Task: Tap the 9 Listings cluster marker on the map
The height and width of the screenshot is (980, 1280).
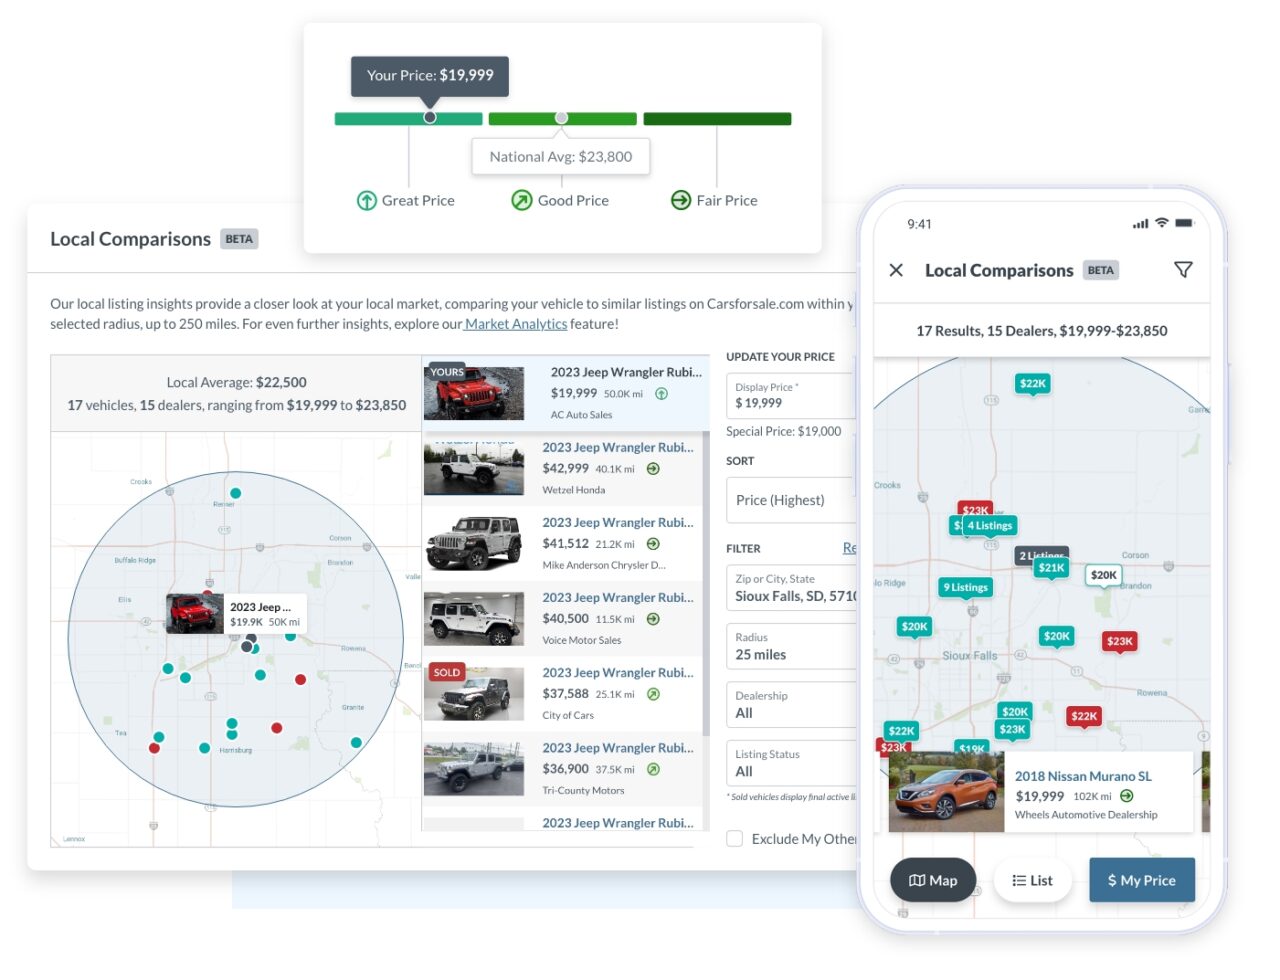Action: pyautogui.click(x=964, y=588)
